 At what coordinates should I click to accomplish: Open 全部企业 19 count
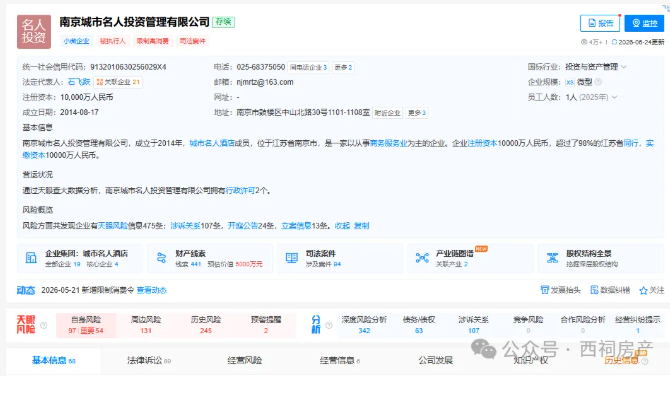[63, 264]
